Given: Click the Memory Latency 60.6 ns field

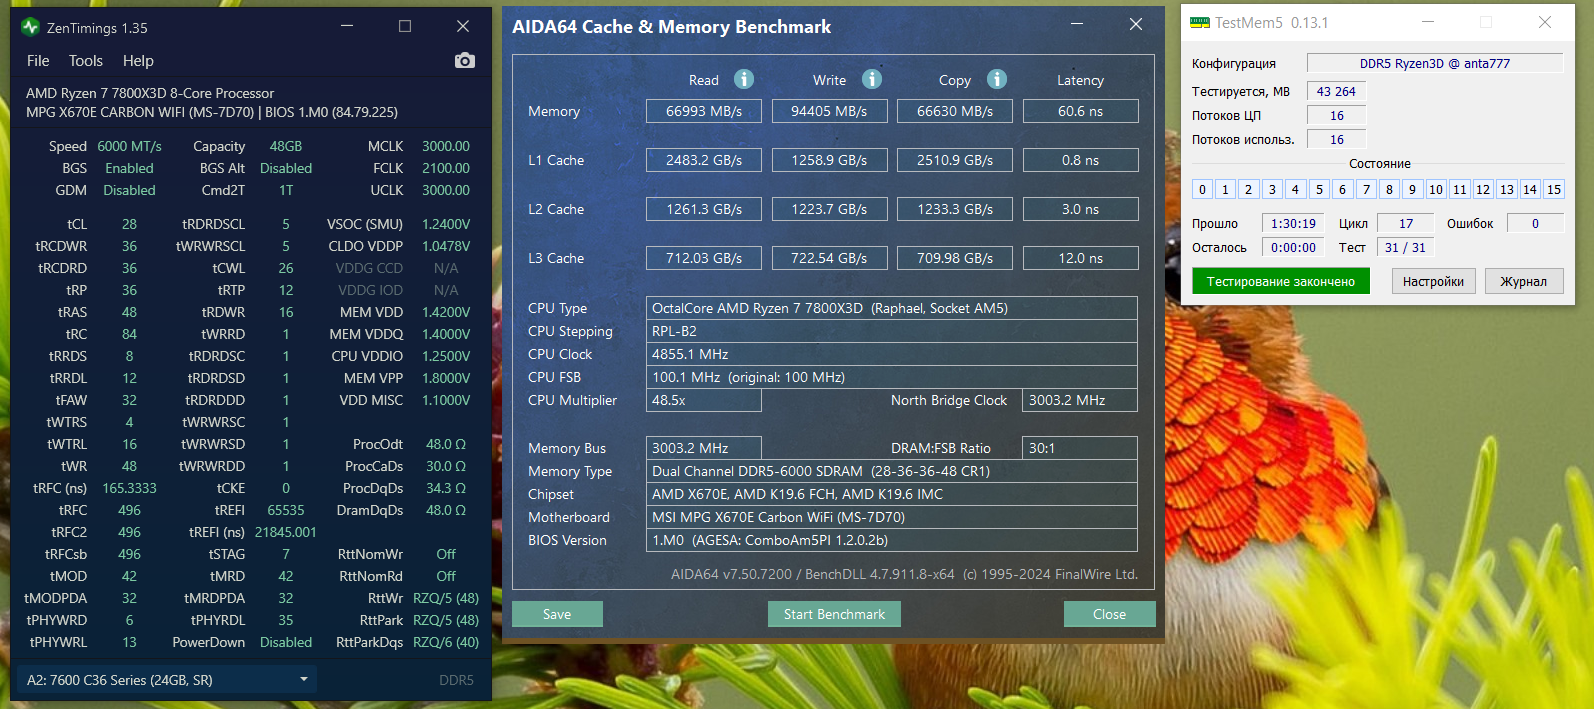Looking at the screenshot, I should tap(1080, 111).
